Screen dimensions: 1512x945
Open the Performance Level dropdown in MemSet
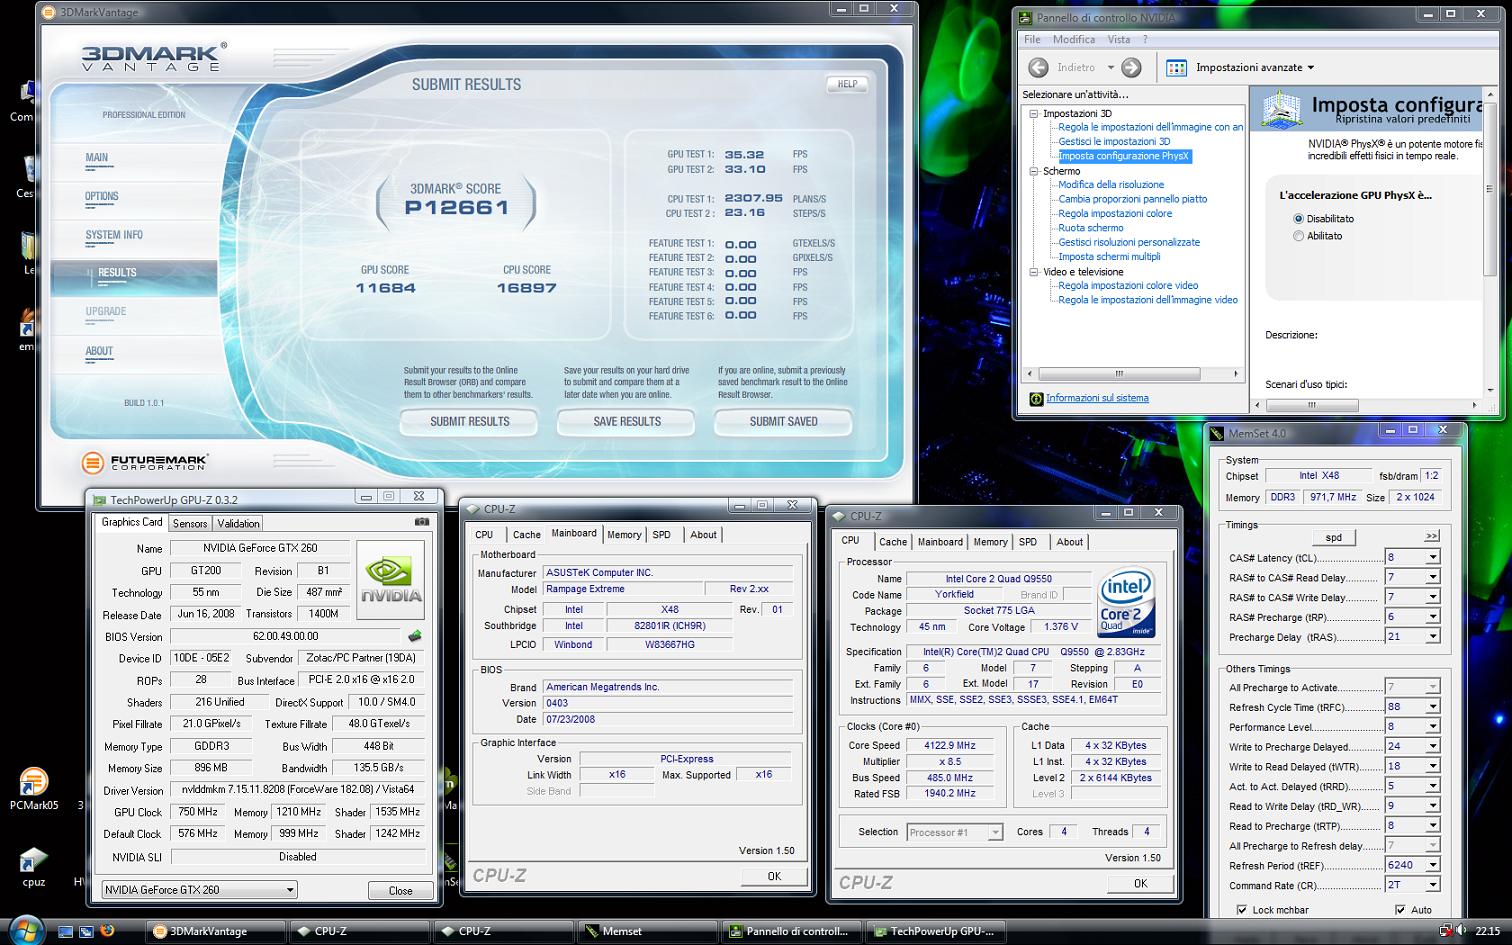(1432, 727)
